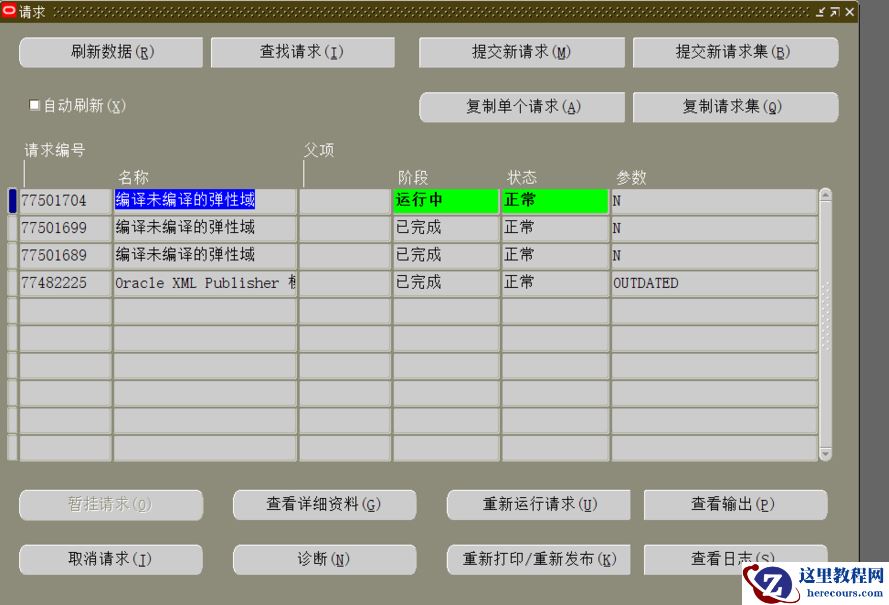The image size is (889, 605).
Task: Click 取消请求 to cancel request
Action: click(x=110, y=560)
